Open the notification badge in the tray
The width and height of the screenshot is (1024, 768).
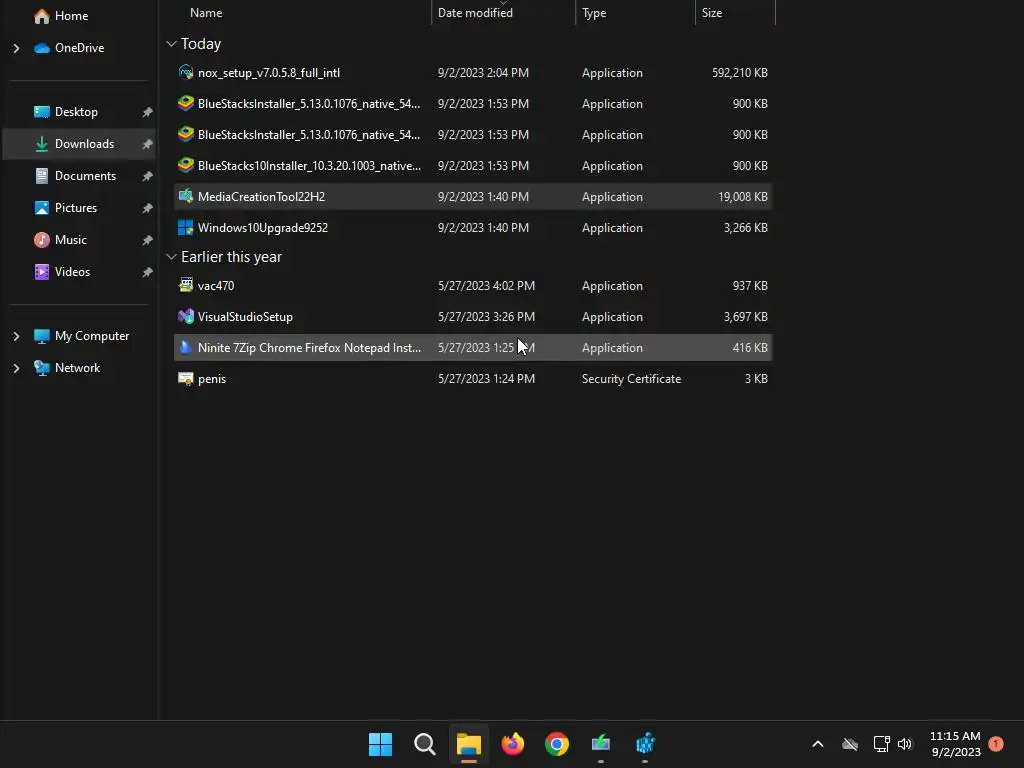(996, 744)
